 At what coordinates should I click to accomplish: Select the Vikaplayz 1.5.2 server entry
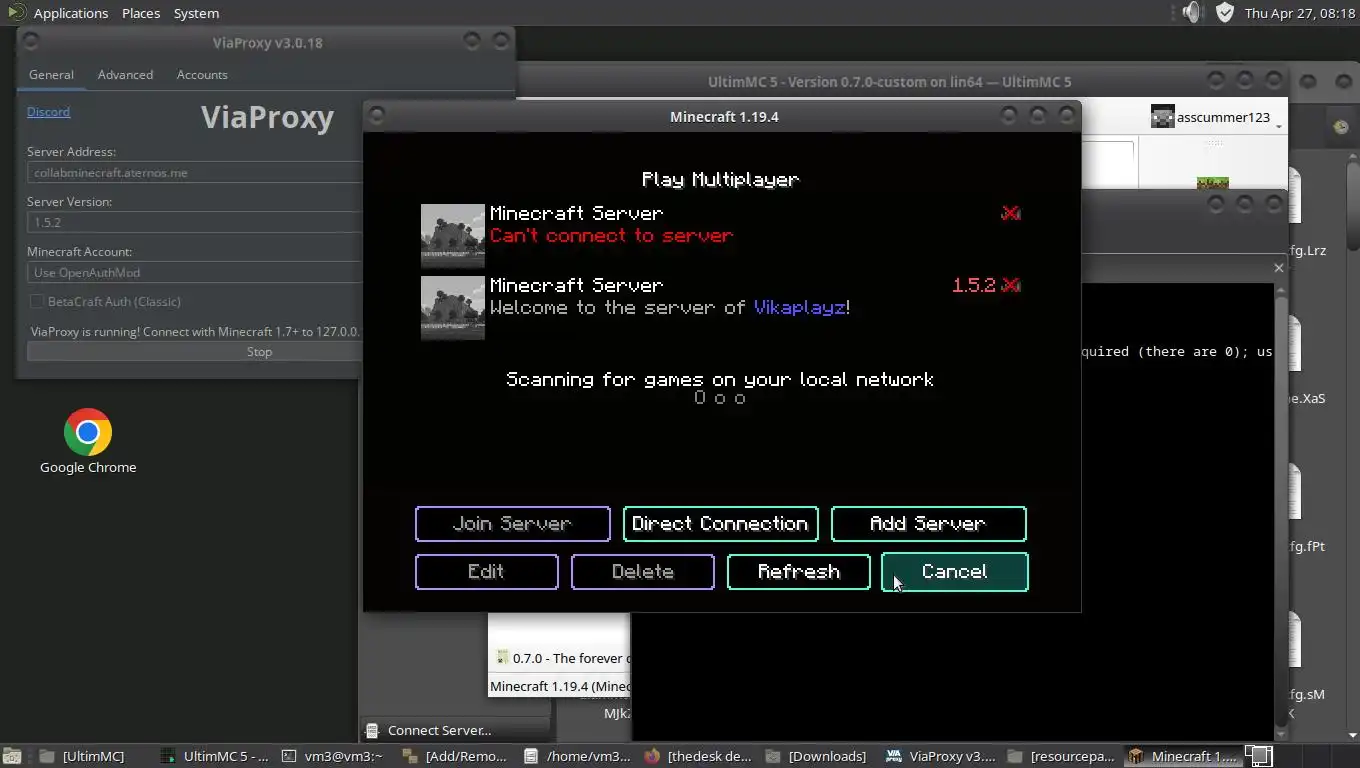(720, 308)
